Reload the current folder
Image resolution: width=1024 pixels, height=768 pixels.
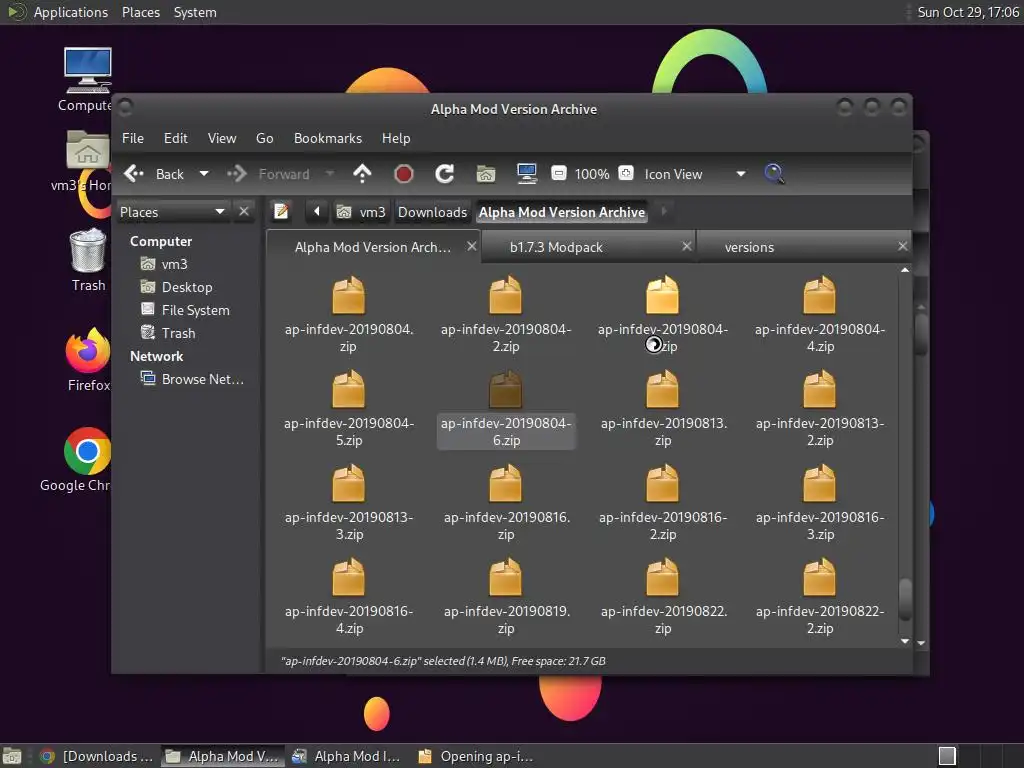pyautogui.click(x=445, y=174)
